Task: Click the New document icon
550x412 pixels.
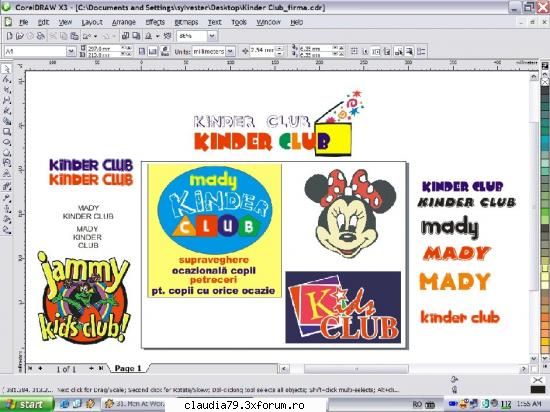Action: click(x=9, y=36)
